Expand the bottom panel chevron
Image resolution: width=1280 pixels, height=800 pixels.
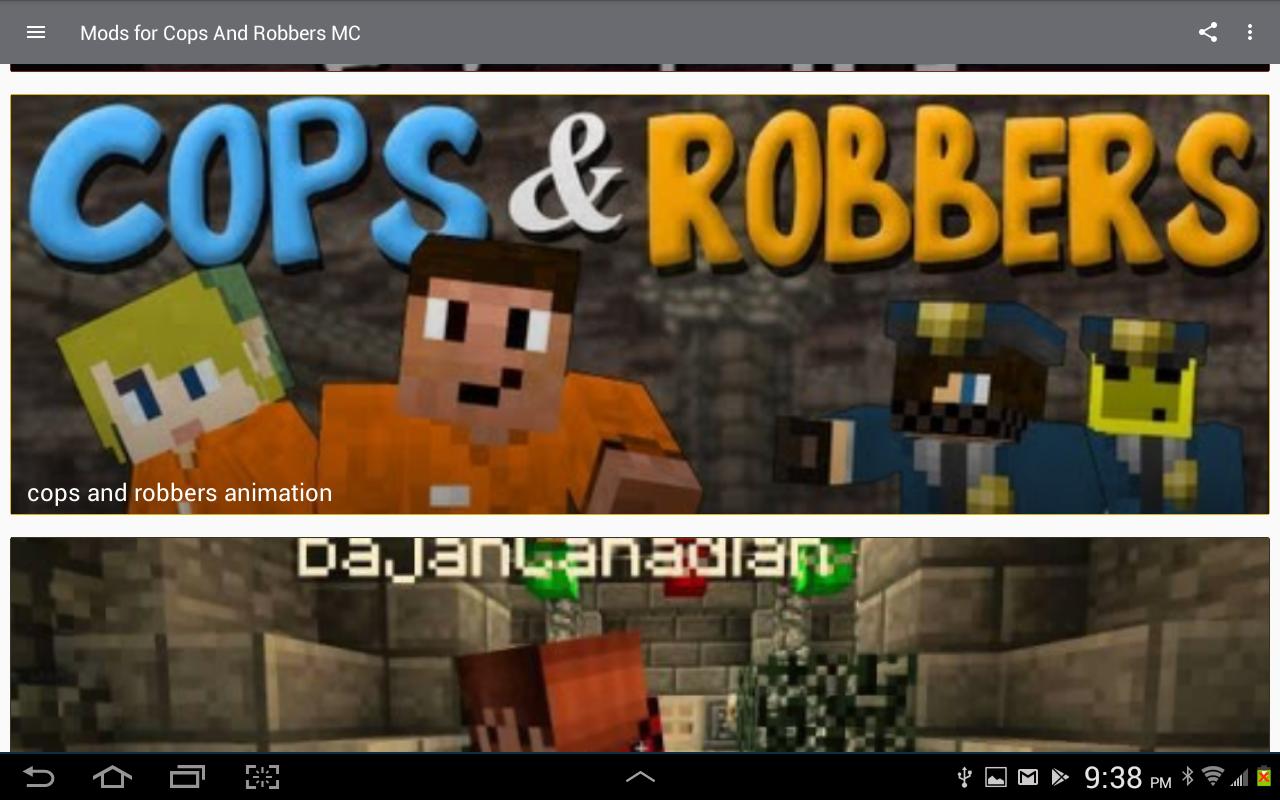(640, 776)
